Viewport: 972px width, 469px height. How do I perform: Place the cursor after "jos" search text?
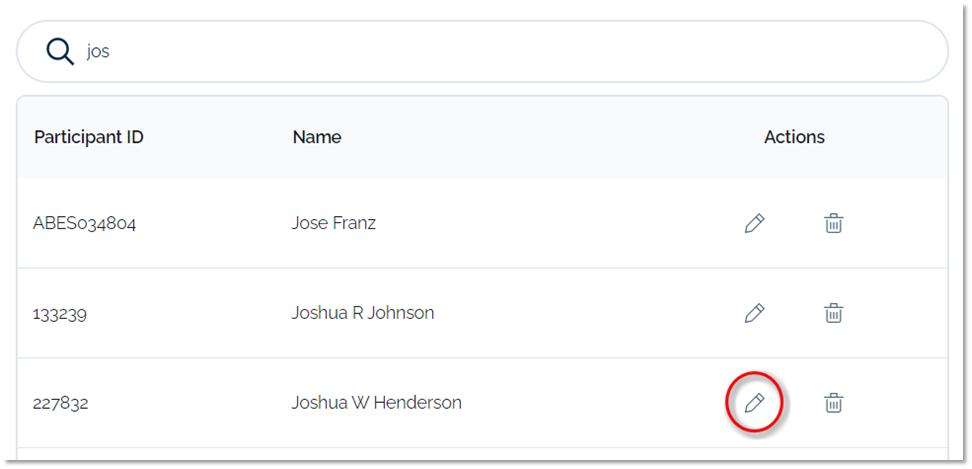pos(111,52)
